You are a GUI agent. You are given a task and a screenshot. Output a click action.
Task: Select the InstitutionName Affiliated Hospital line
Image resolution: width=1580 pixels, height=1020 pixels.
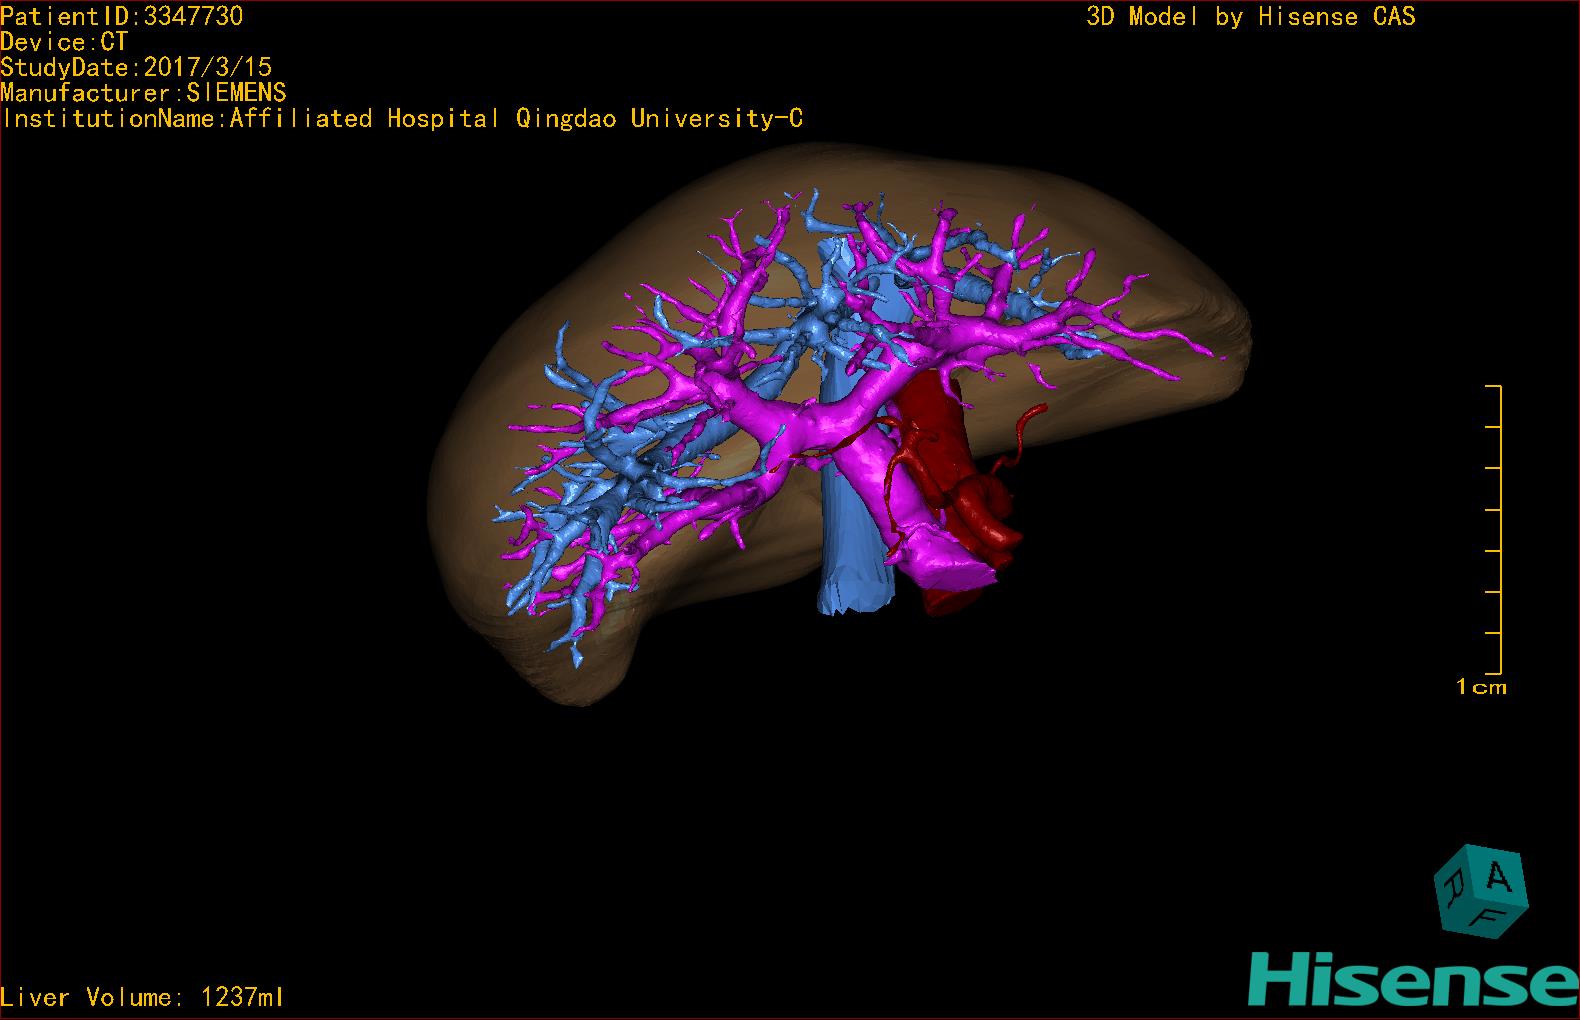[402, 119]
